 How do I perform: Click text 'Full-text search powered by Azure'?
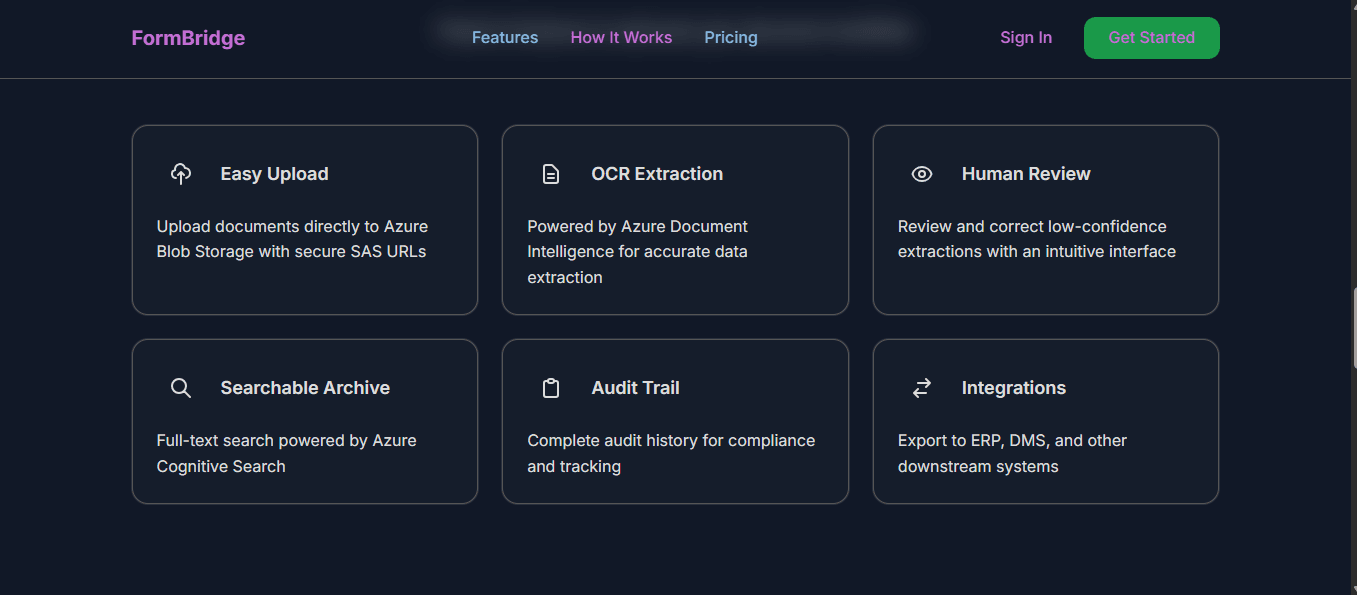287,440
